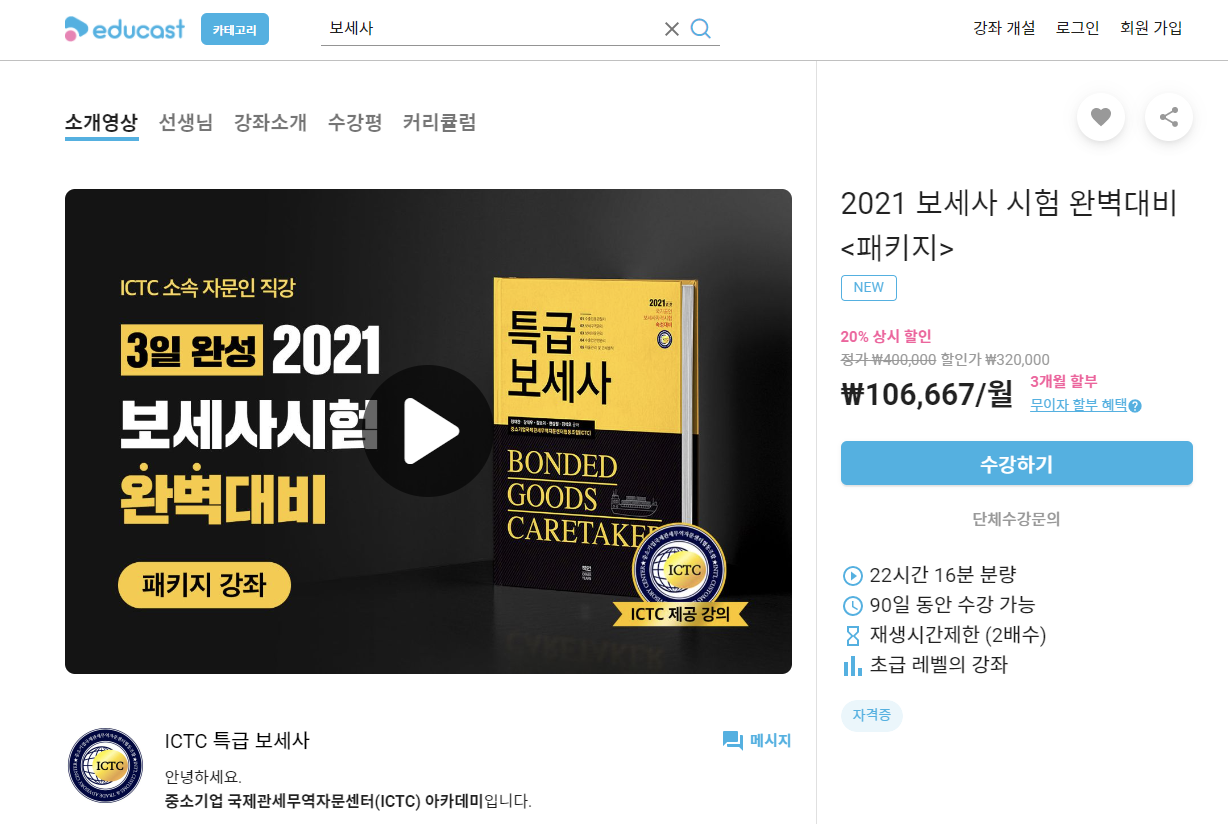Open the 수강평 tab
The height and width of the screenshot is (824, 1228).
355,123
